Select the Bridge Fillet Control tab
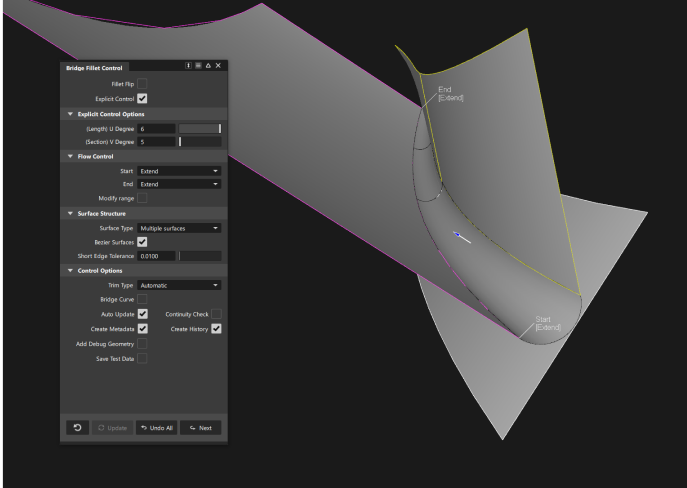 click(x=94, y=68)
